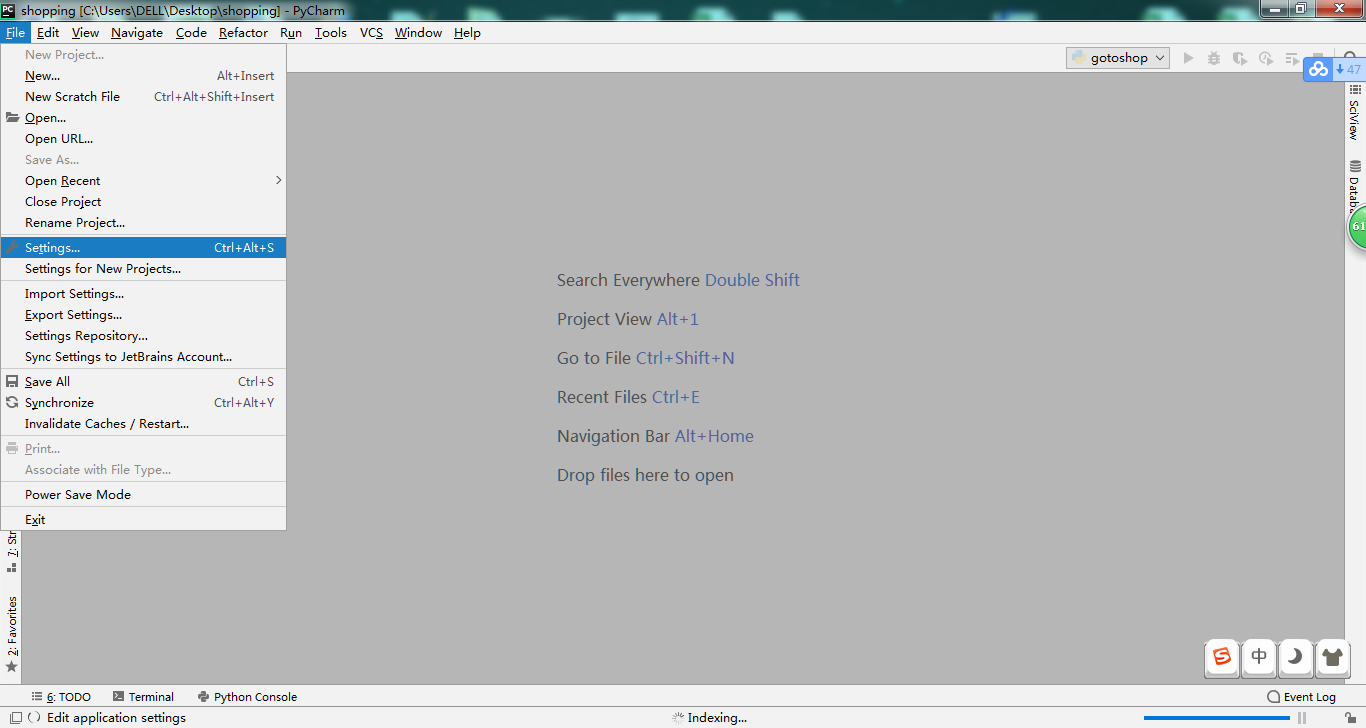Screen dimensions: 1366x728
Task: Open the Refactor menu
Action: (x=243, y=33)
